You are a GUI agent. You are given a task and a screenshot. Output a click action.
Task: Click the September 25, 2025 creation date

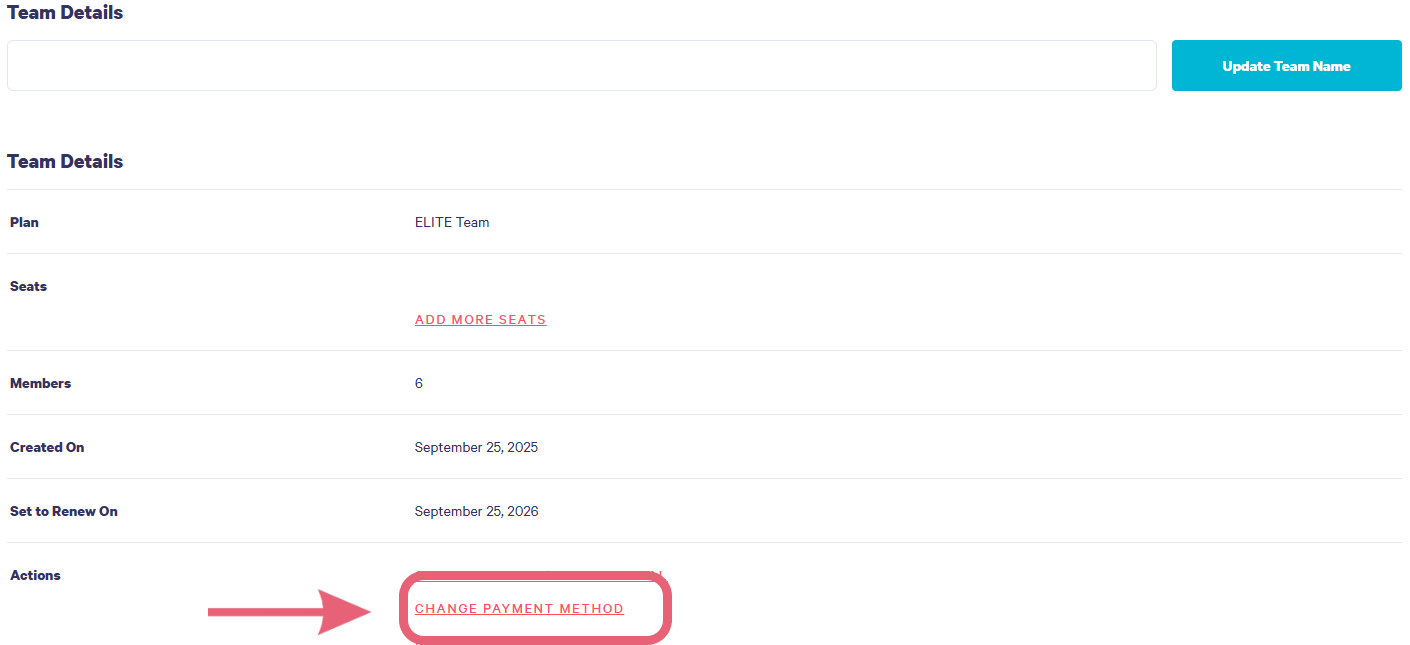click(476, 447)
